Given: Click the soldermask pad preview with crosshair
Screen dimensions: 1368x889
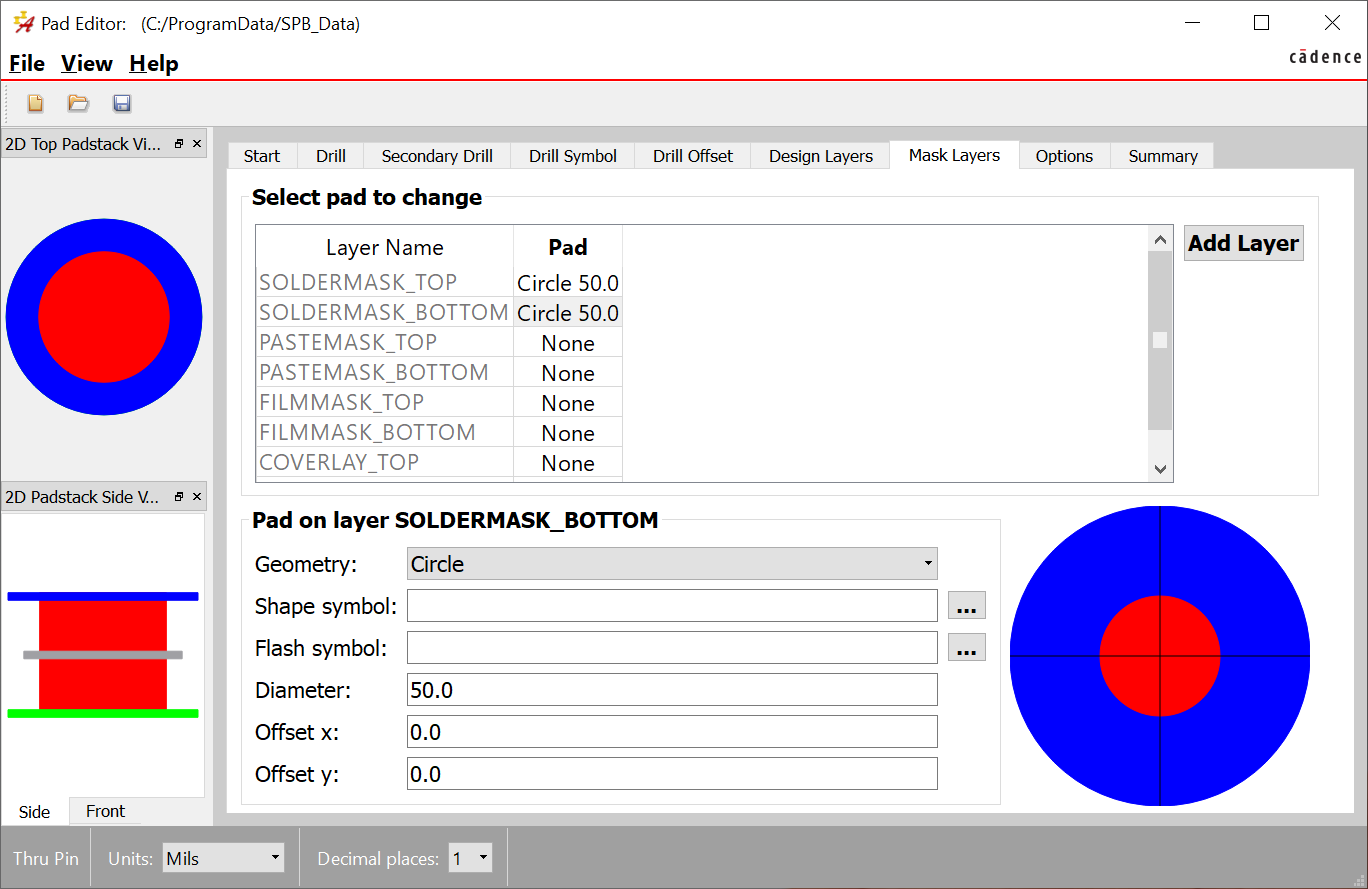Looking at the screenshot, I should [1160, 656].
